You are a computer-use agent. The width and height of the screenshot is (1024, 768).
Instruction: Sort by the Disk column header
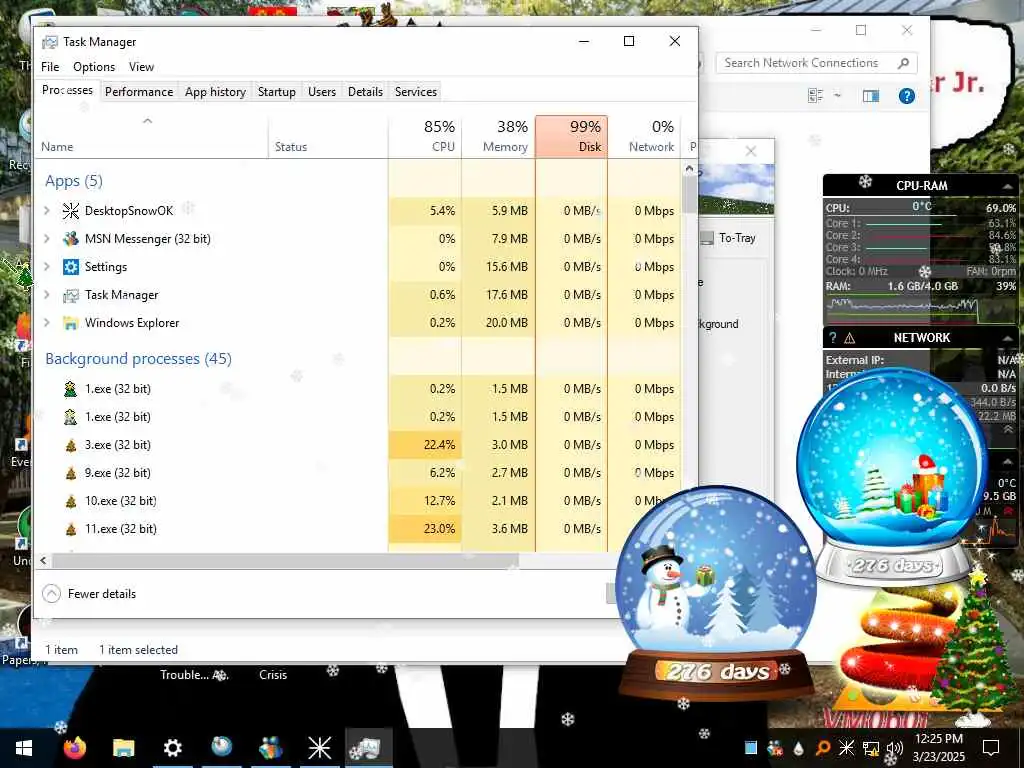pyautogui.click(x=571, y=136)
